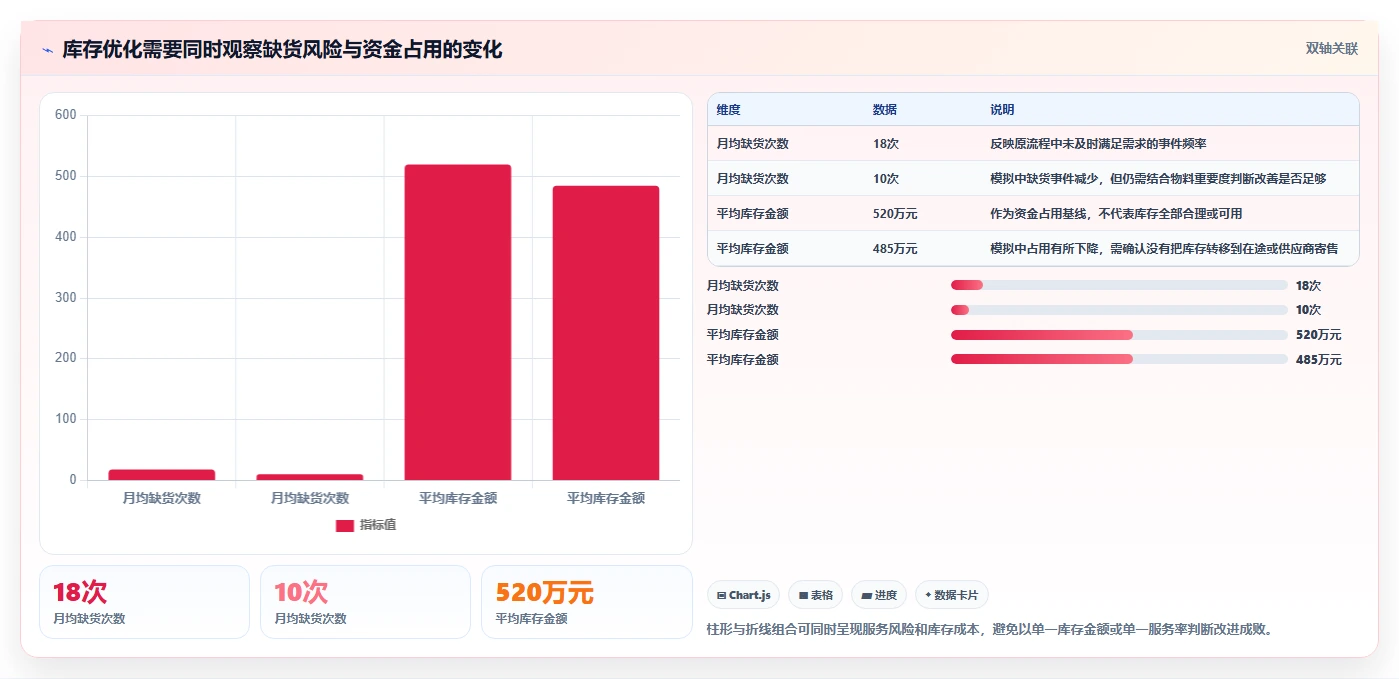The width and height of the screenshot is (1399, 679).
Task: Click the 说明 table column header
Action: [1002, 109]
